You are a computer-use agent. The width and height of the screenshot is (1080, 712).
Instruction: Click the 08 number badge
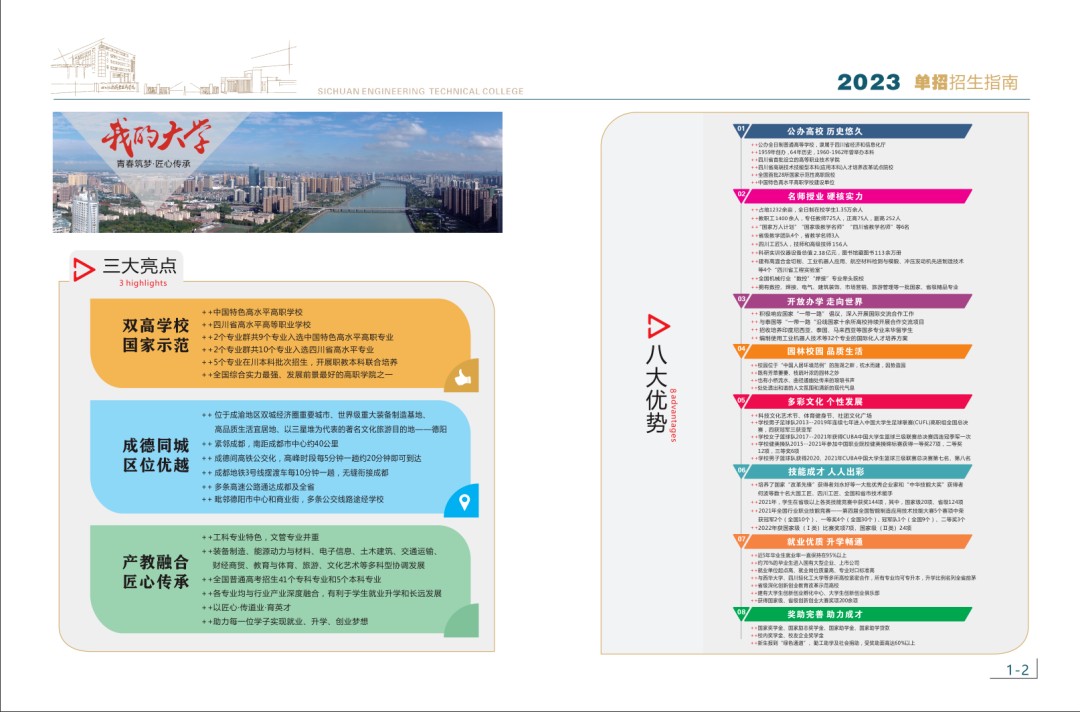point(741,611)
